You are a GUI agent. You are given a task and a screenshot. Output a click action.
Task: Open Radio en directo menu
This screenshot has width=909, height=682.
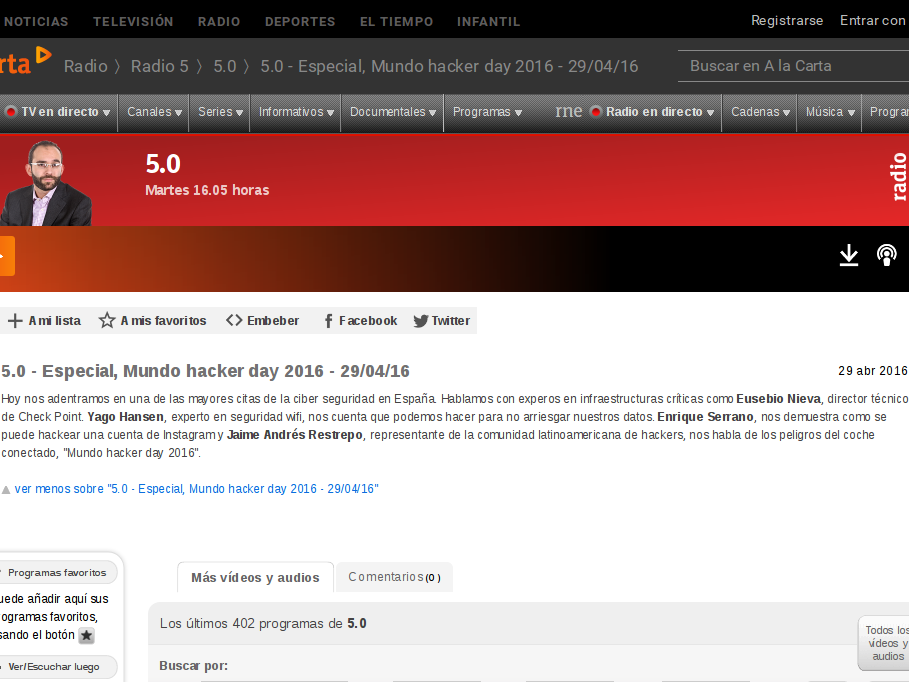[x=652, y=112]
